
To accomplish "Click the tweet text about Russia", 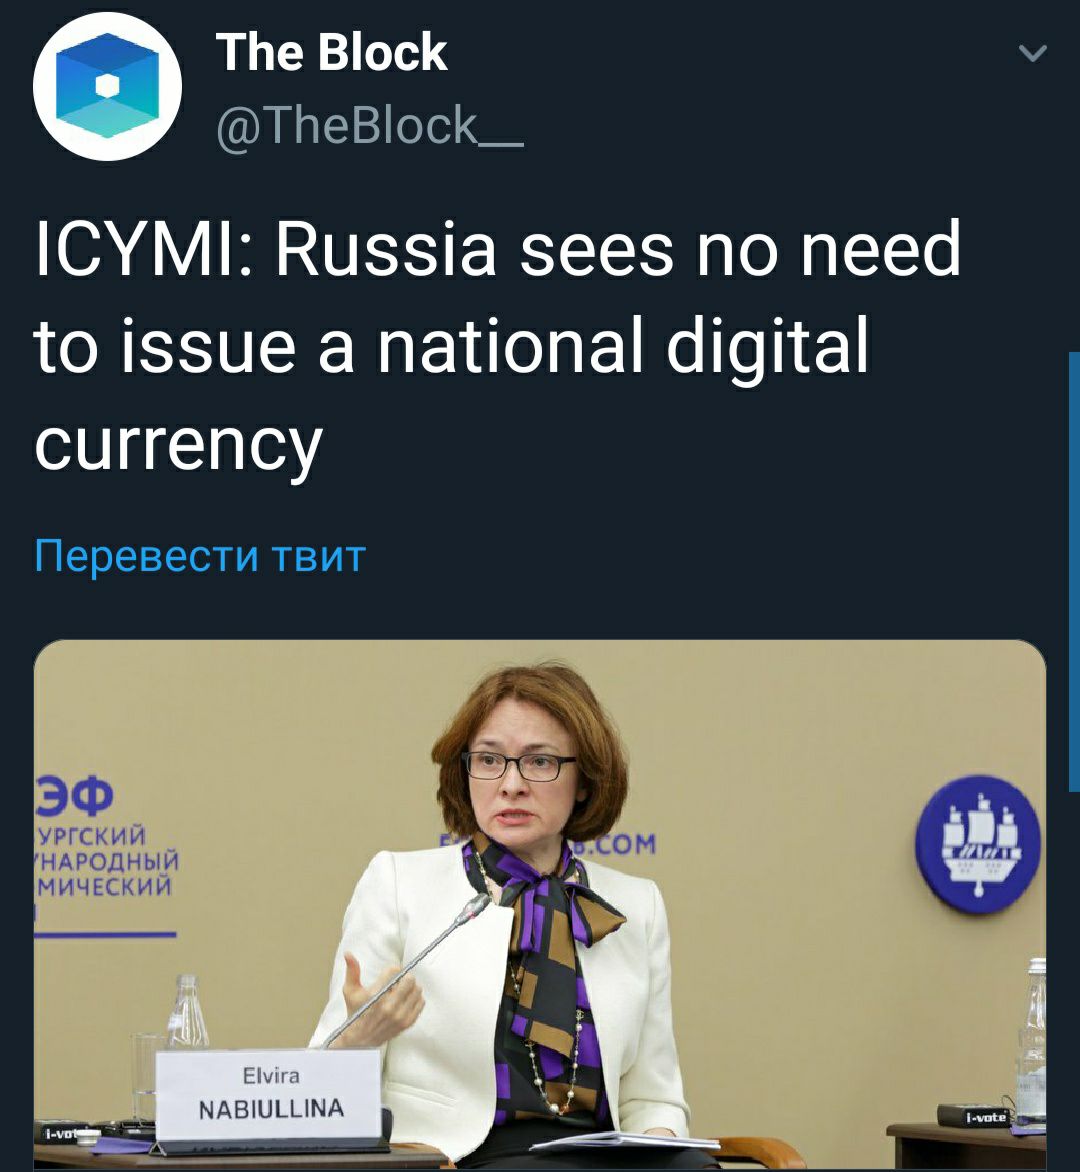I will 497,347.
